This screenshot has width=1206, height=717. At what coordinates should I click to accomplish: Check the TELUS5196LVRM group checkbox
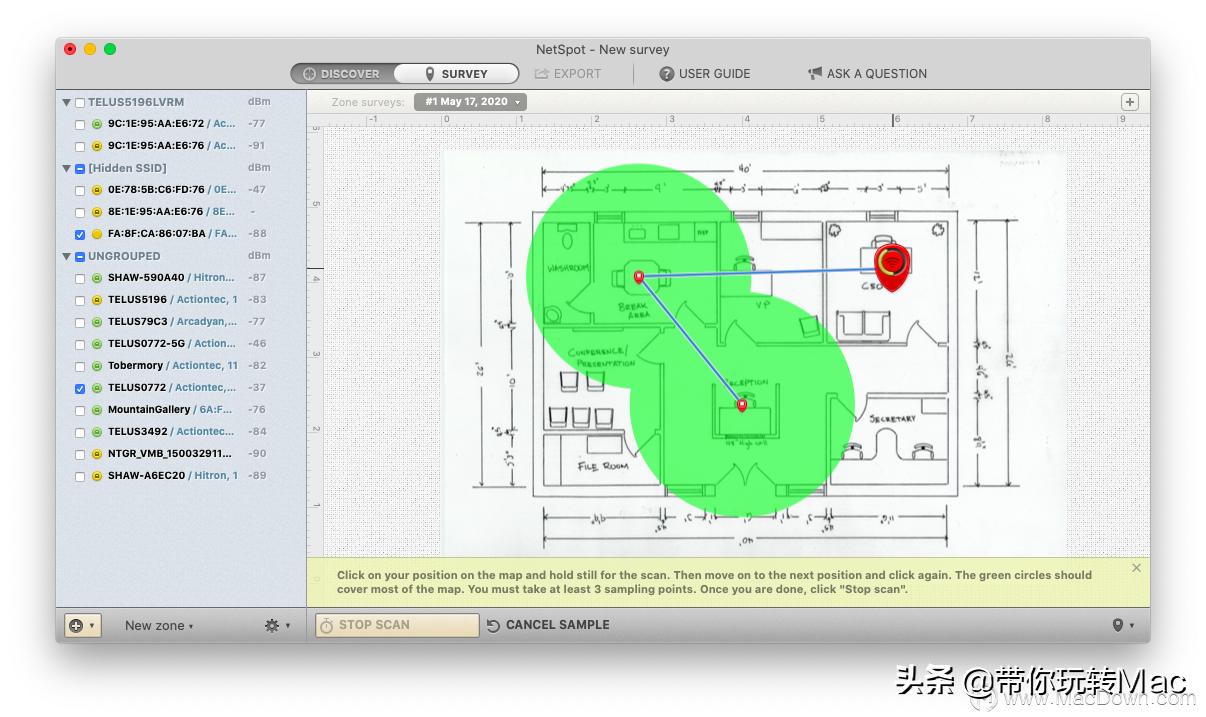[x=80, y=102]
